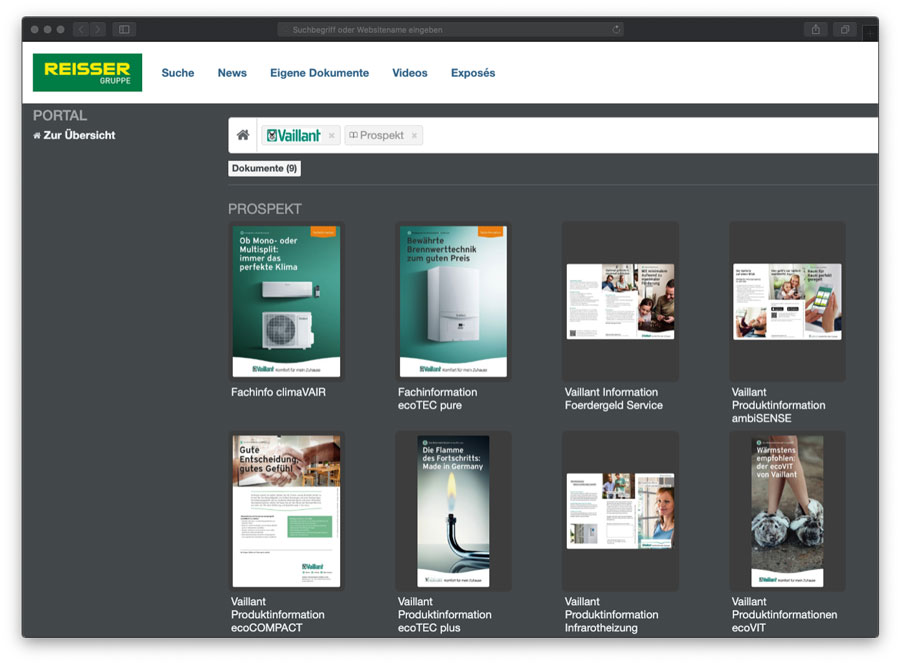Click the Zur Übersicht link
The width and height of the screenshot is (900, 664).
pos(74,135)
